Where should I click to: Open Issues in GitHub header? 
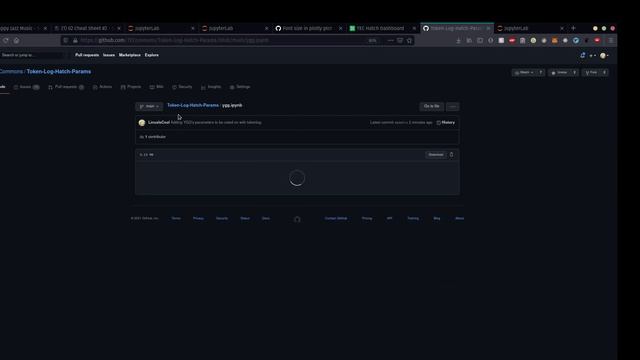tap(109, 55)
